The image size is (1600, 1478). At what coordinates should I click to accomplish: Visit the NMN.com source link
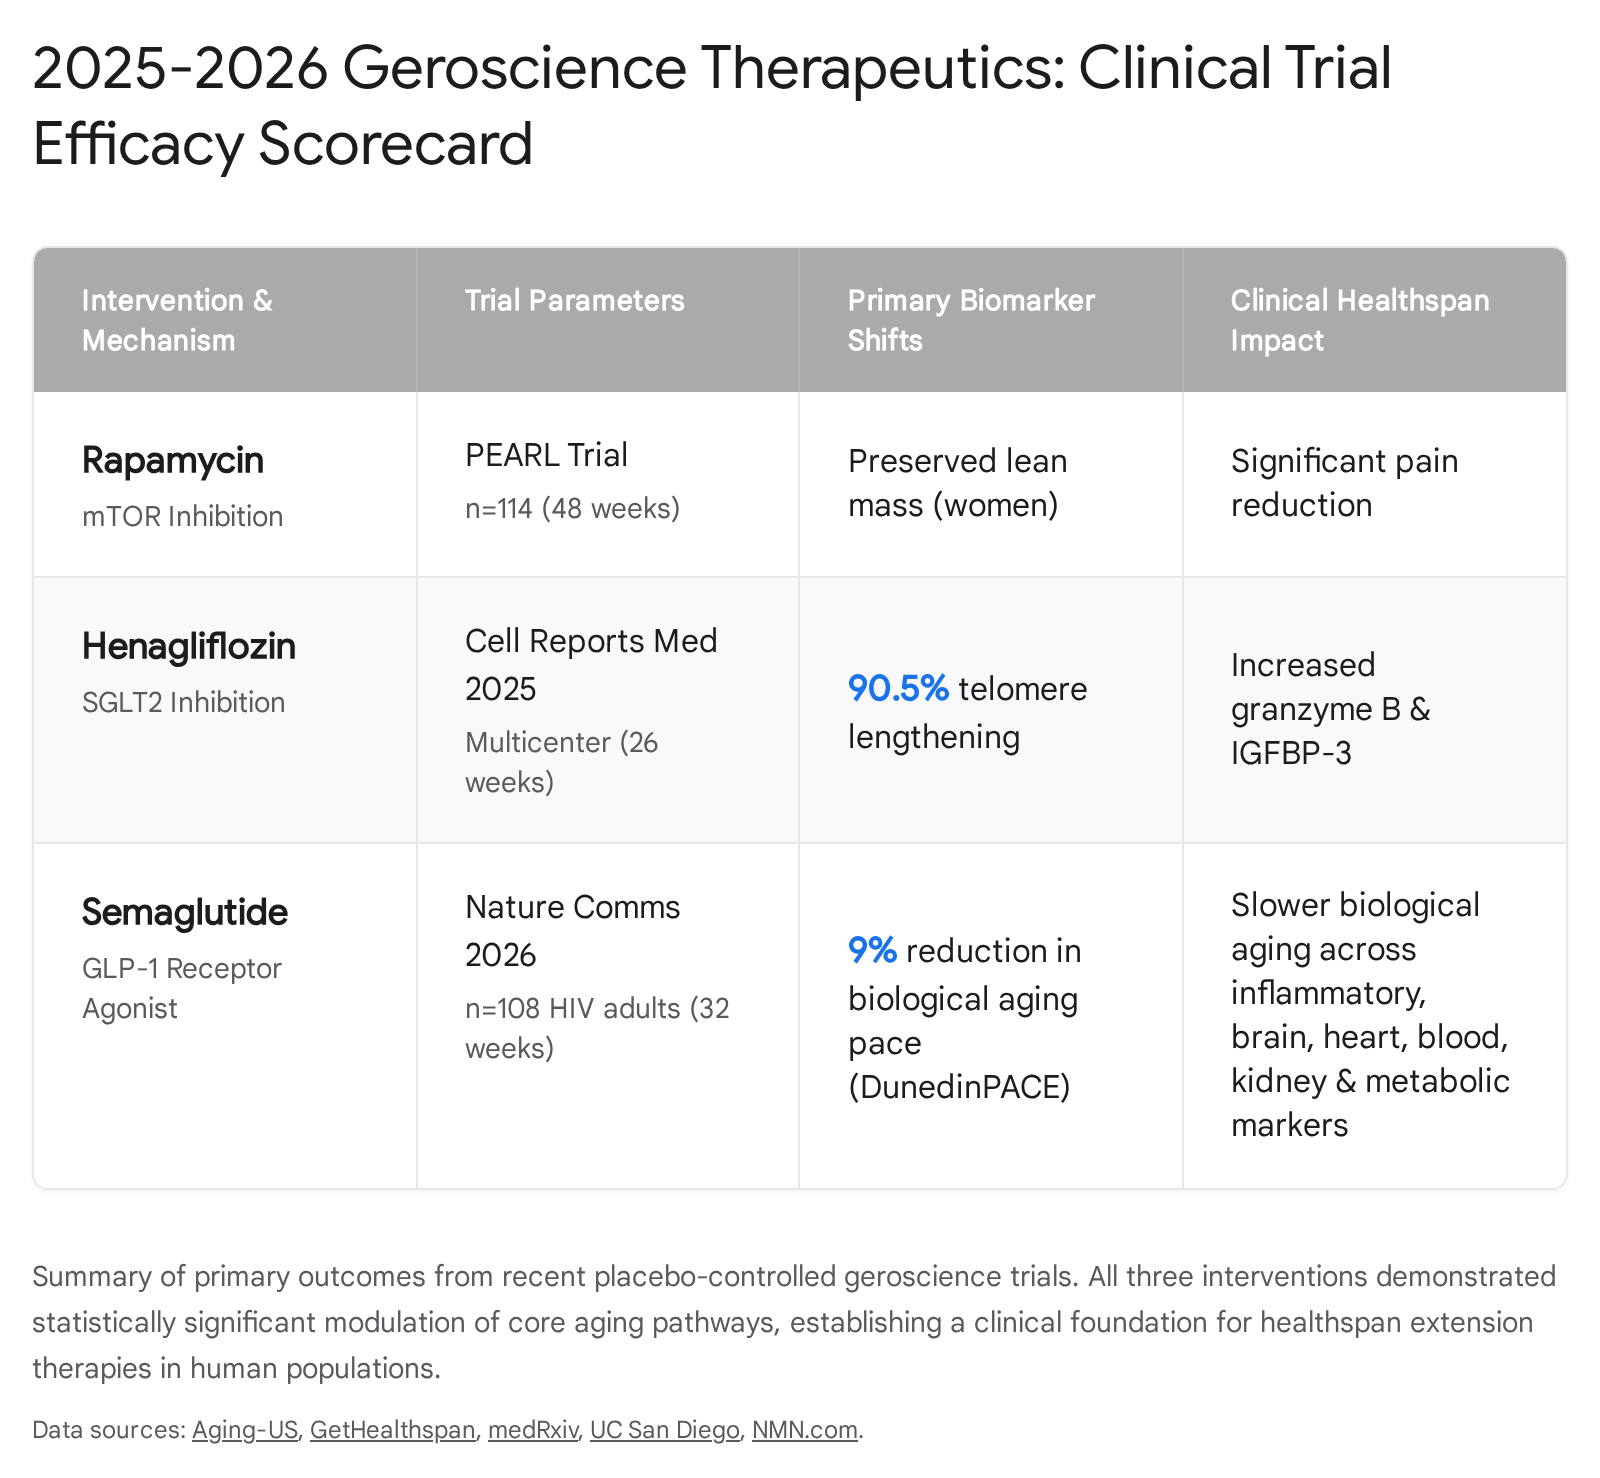tap(805, 1430)
